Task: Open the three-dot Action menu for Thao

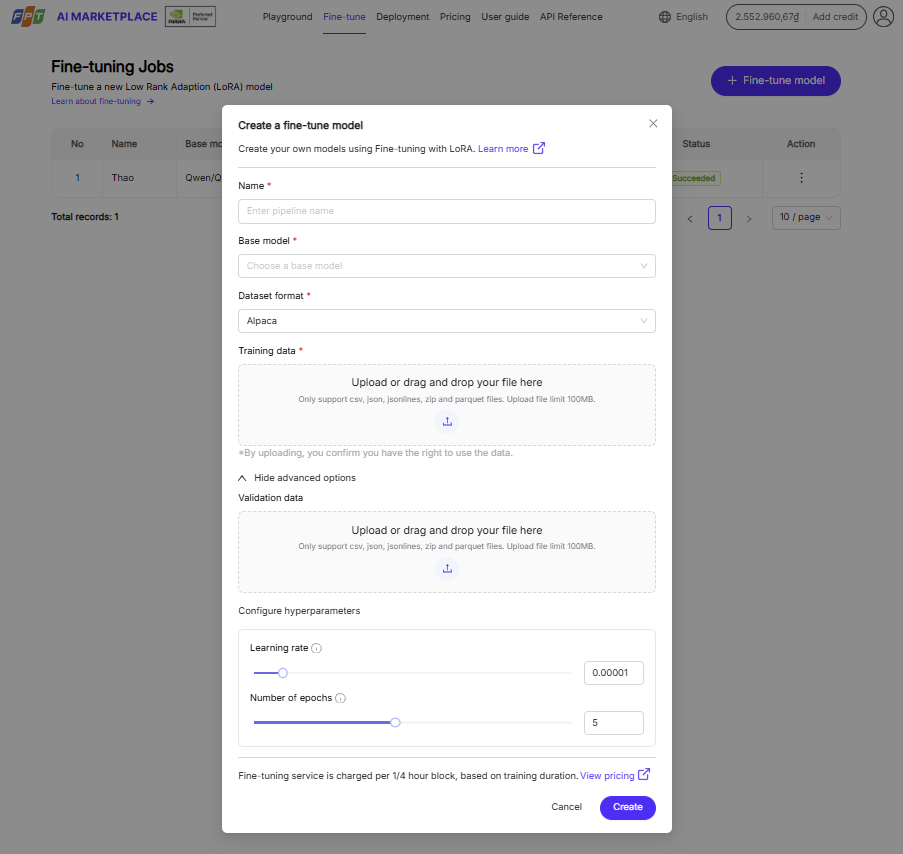Action: [801, 178]
